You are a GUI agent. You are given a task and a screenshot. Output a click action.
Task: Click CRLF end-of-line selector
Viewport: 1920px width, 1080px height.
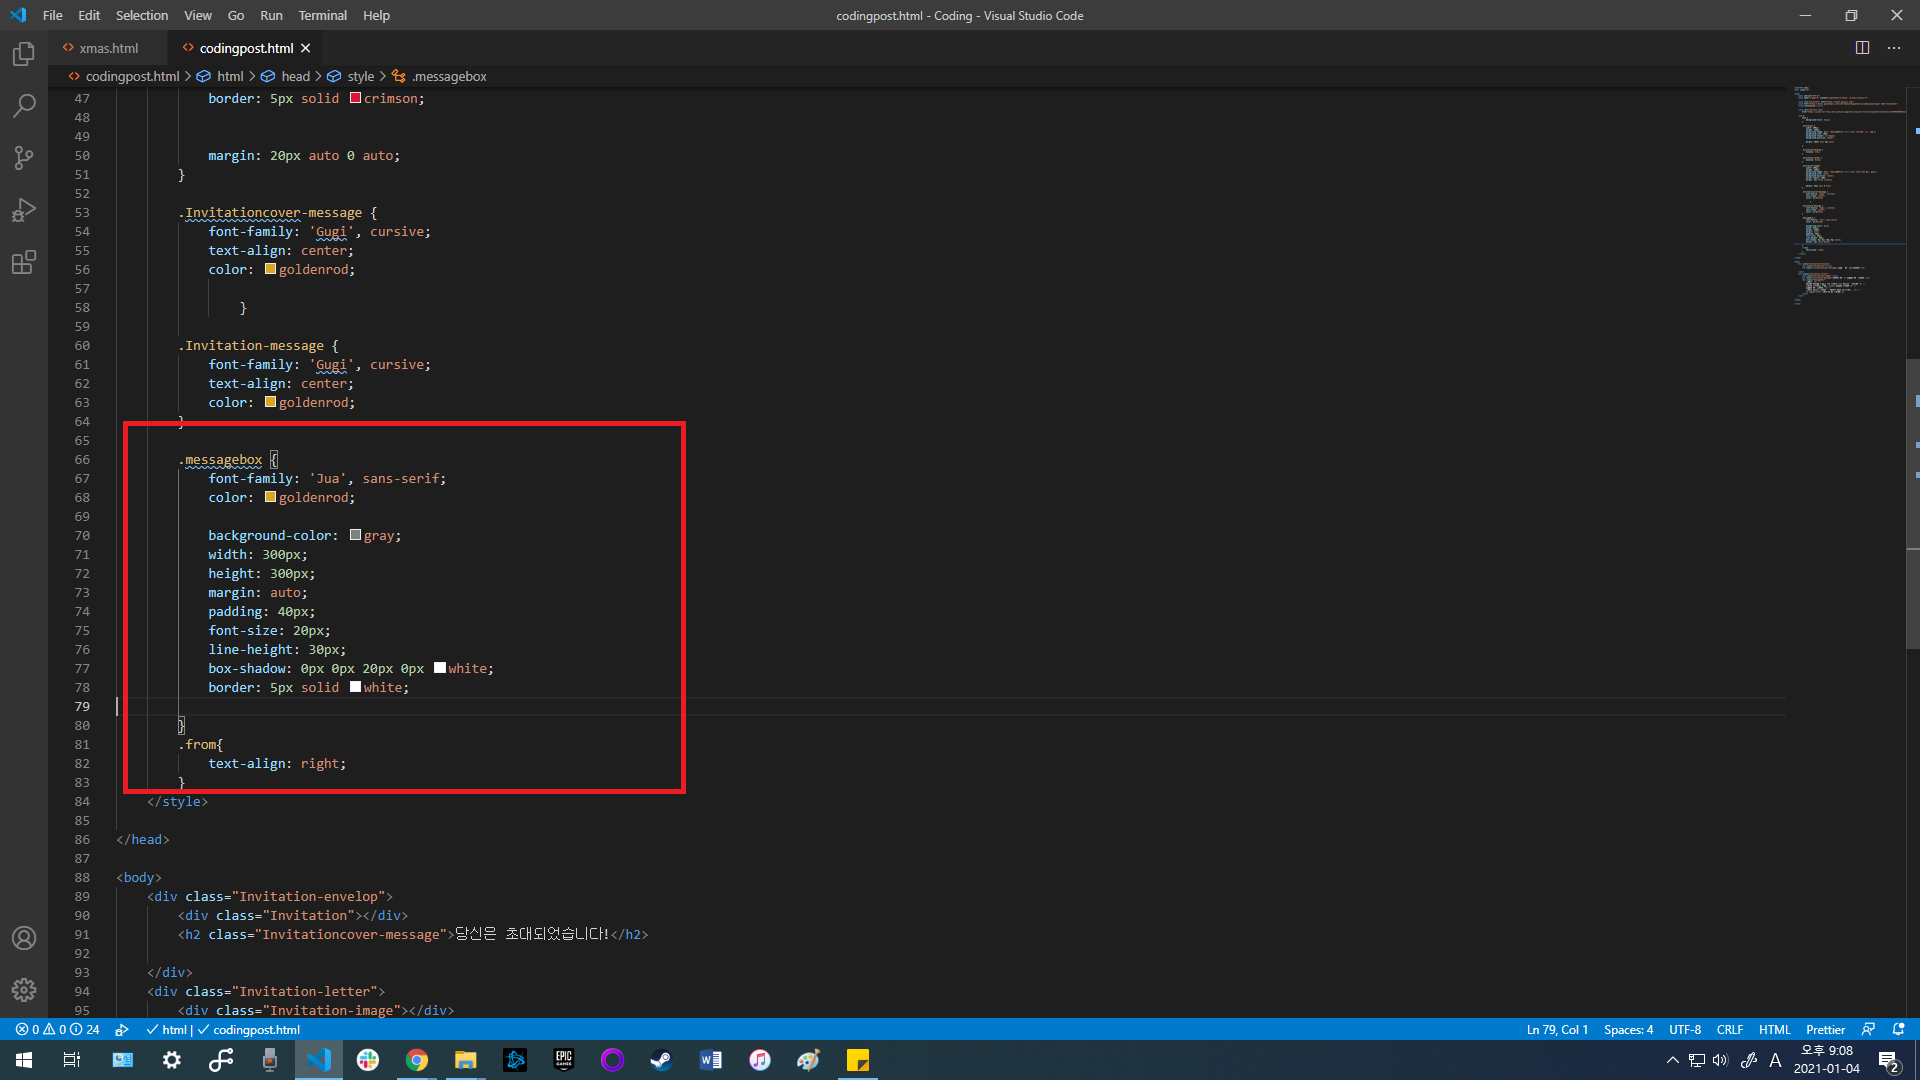[1729, 1029]
